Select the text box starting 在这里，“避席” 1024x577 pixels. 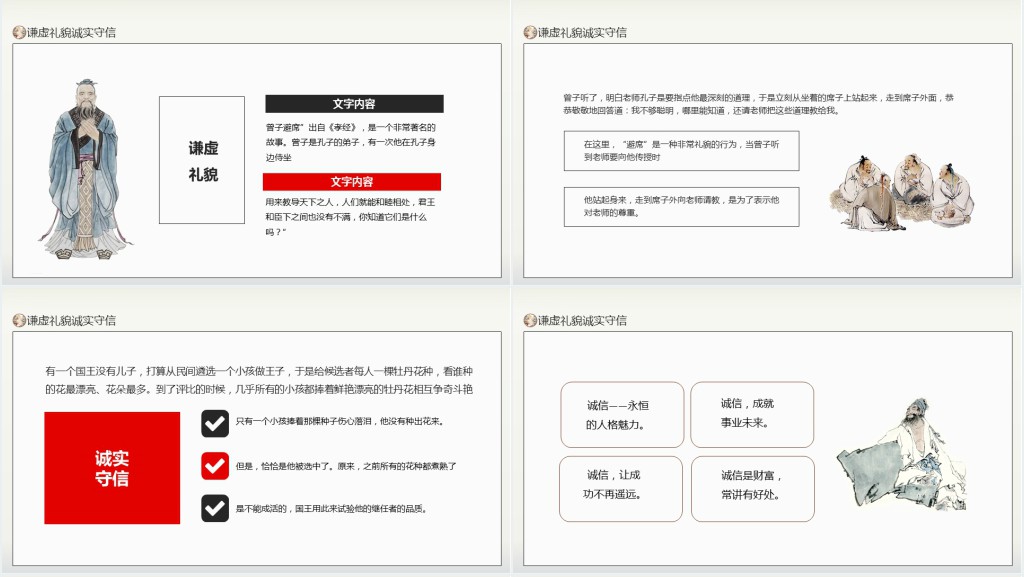click(x=682, y=151)
